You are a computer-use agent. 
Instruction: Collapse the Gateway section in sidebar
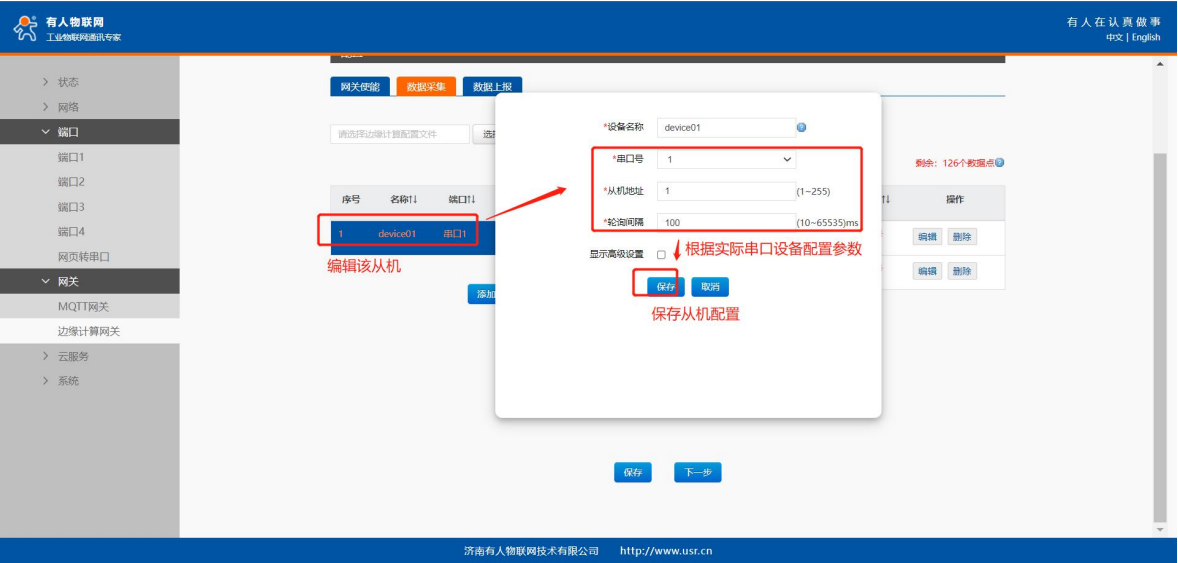[68, 282]
